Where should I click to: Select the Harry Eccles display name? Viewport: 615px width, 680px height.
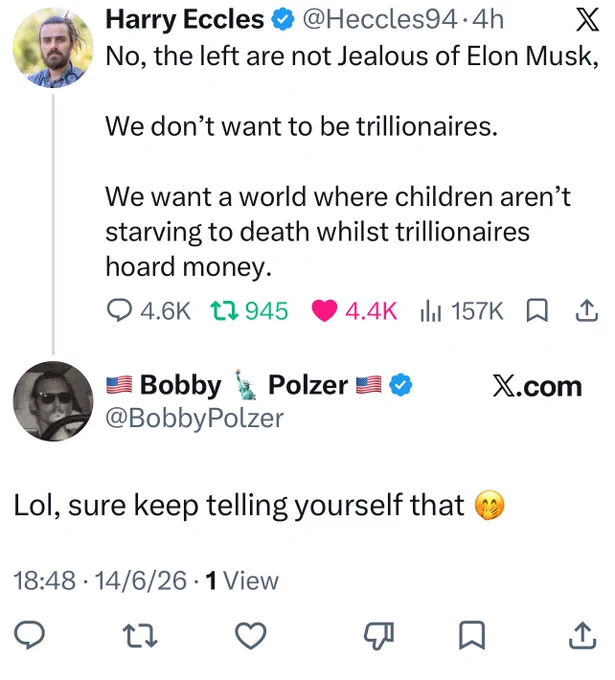[x=185, y=20]
